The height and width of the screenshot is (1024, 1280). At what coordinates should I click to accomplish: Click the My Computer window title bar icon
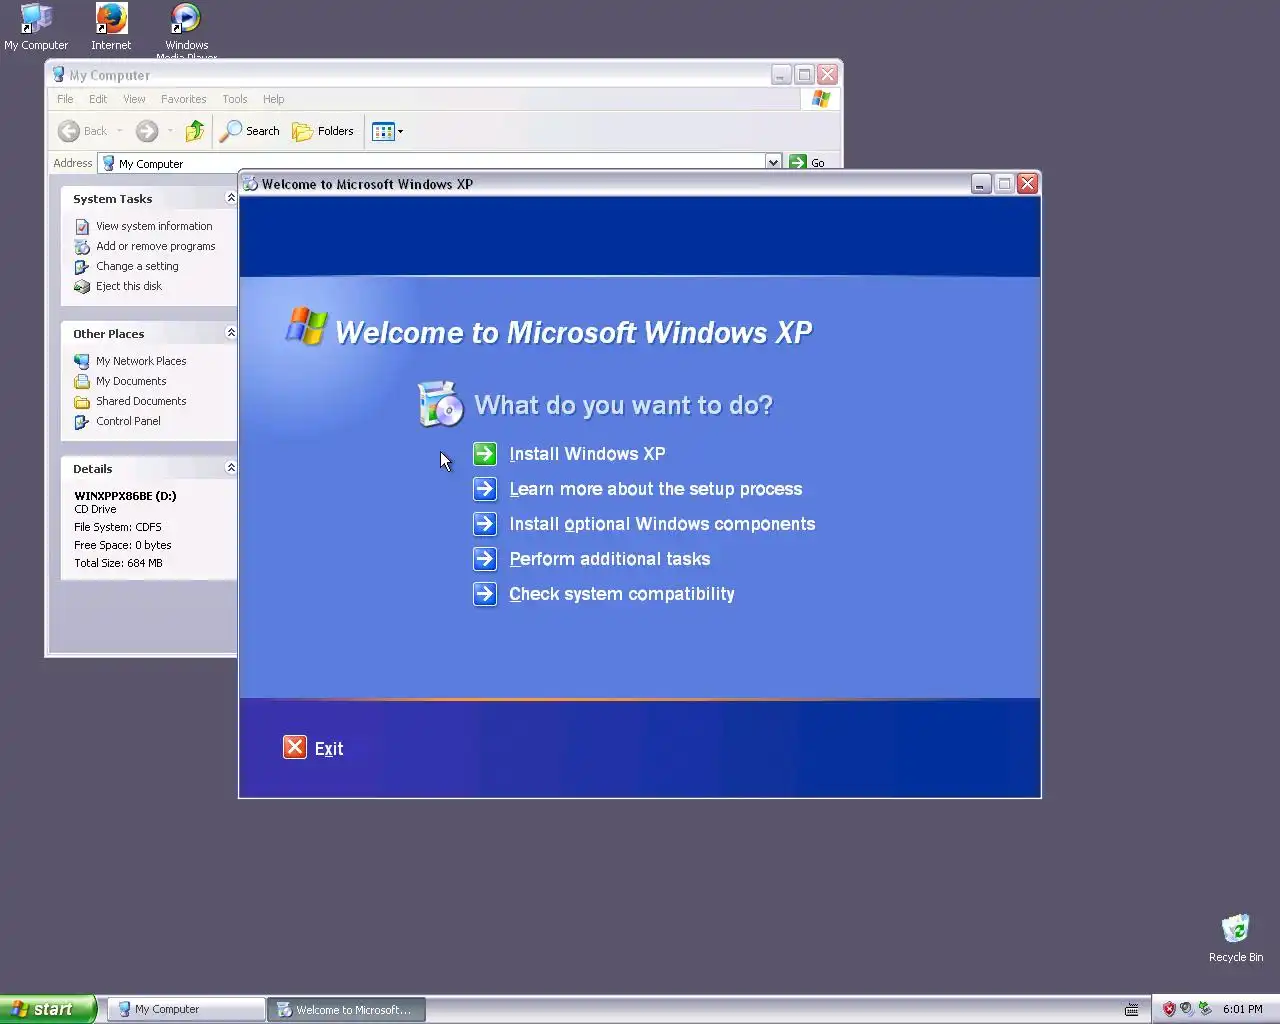(x=59, y=74)
